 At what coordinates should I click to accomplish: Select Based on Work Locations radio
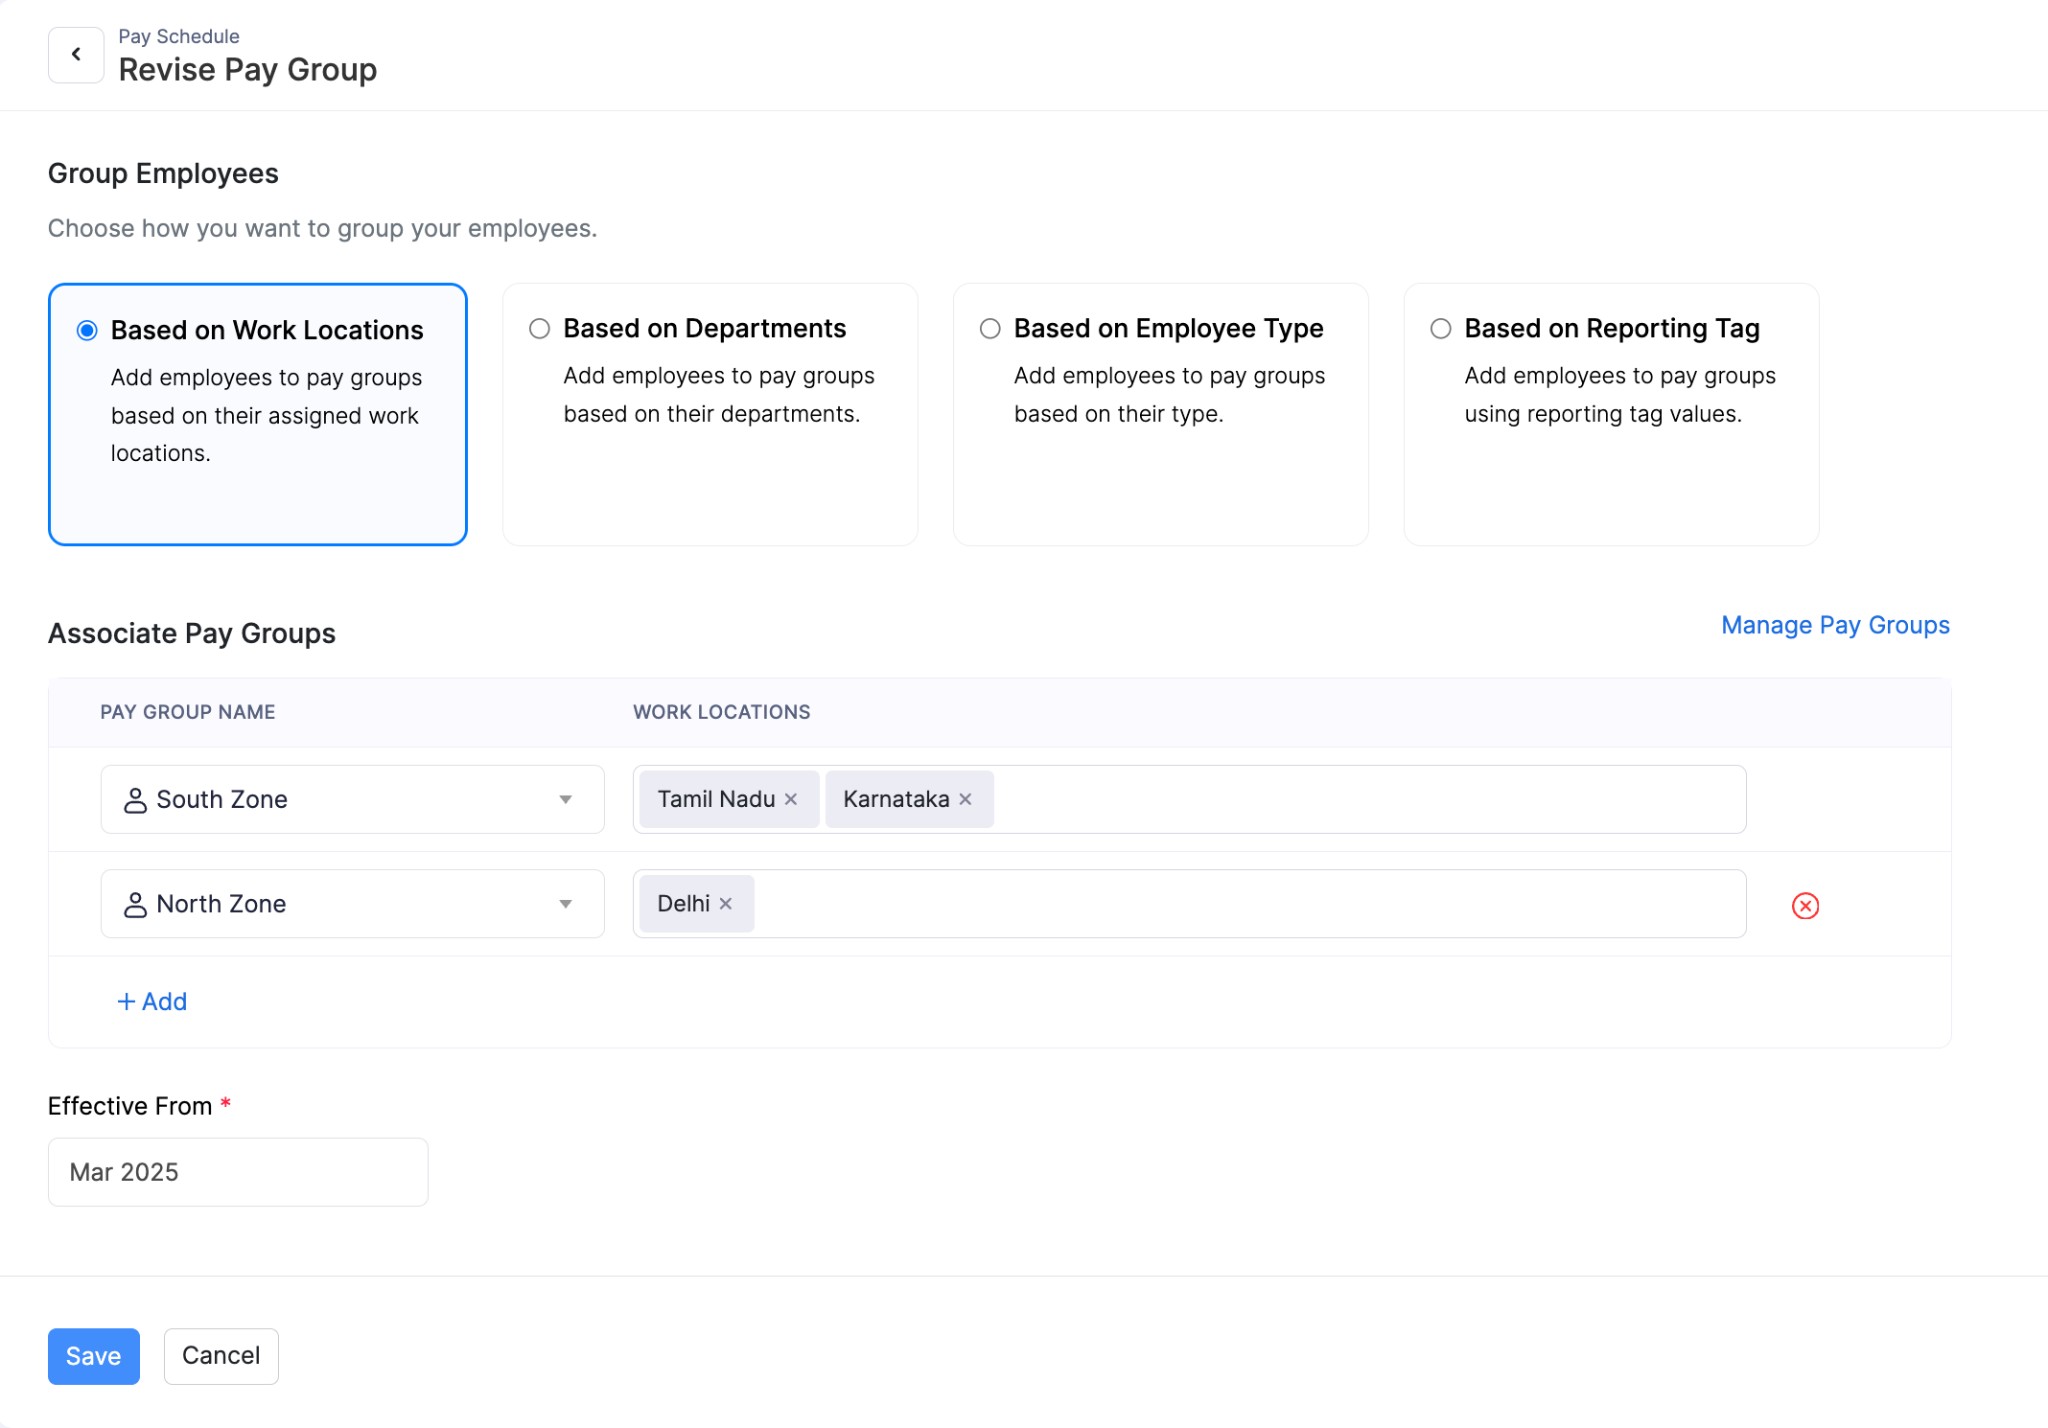coord(88,331)
